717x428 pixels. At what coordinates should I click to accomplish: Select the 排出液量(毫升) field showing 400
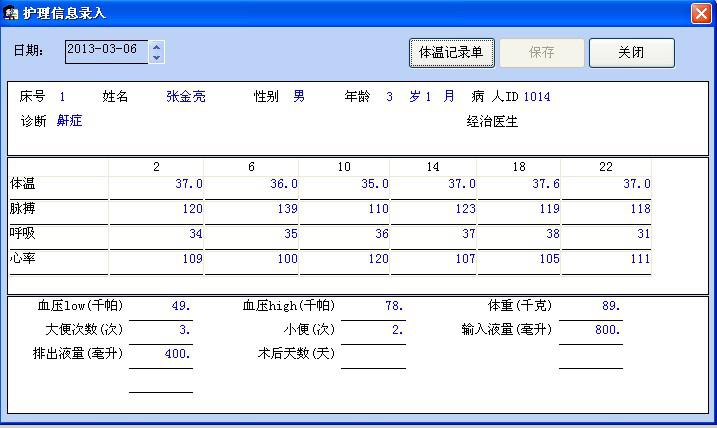tap(161, 355)
